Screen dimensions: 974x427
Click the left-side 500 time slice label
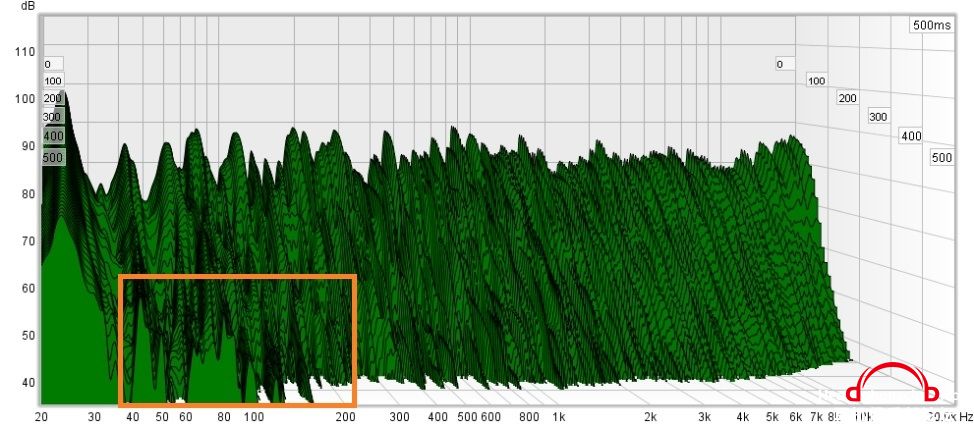coord(53,158)
